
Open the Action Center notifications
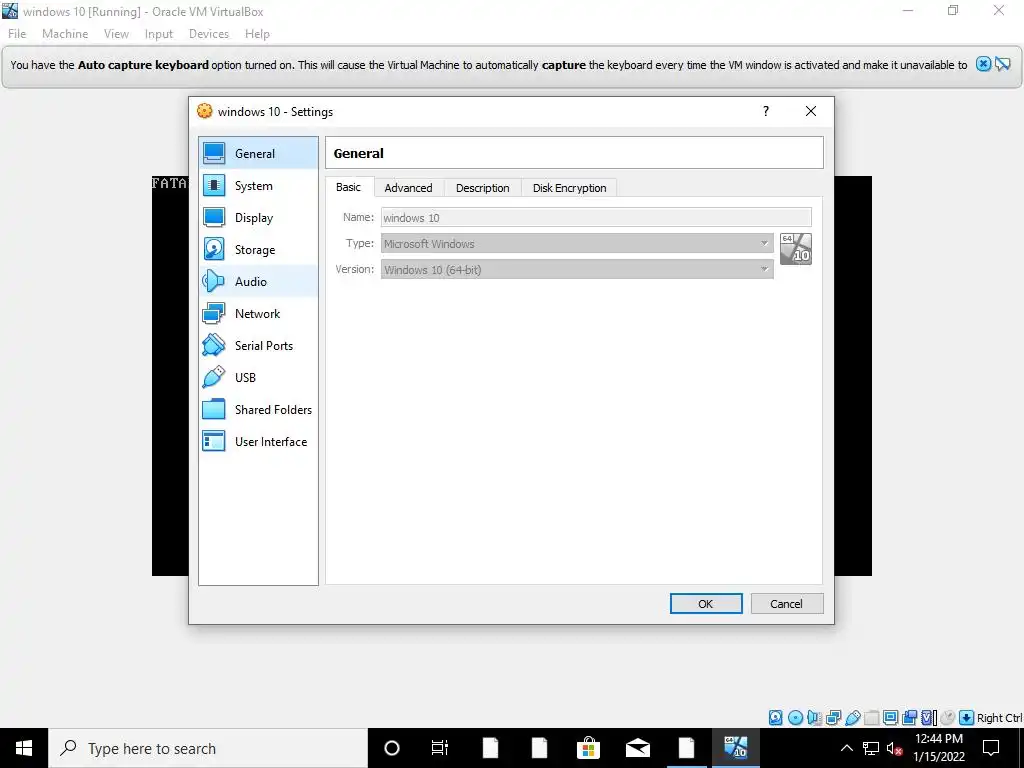991,748
